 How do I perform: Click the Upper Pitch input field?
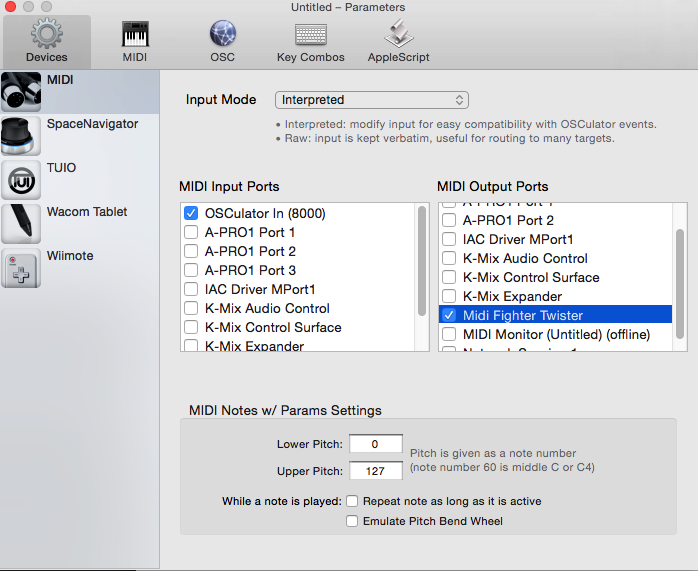click(373, 471)
